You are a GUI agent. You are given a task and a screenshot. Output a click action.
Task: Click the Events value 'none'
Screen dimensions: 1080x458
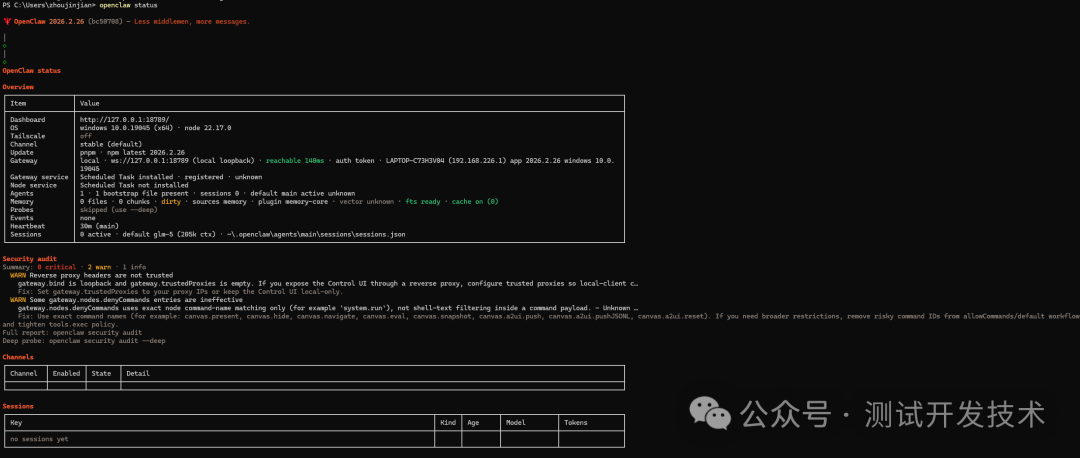(x=87, y=218)
